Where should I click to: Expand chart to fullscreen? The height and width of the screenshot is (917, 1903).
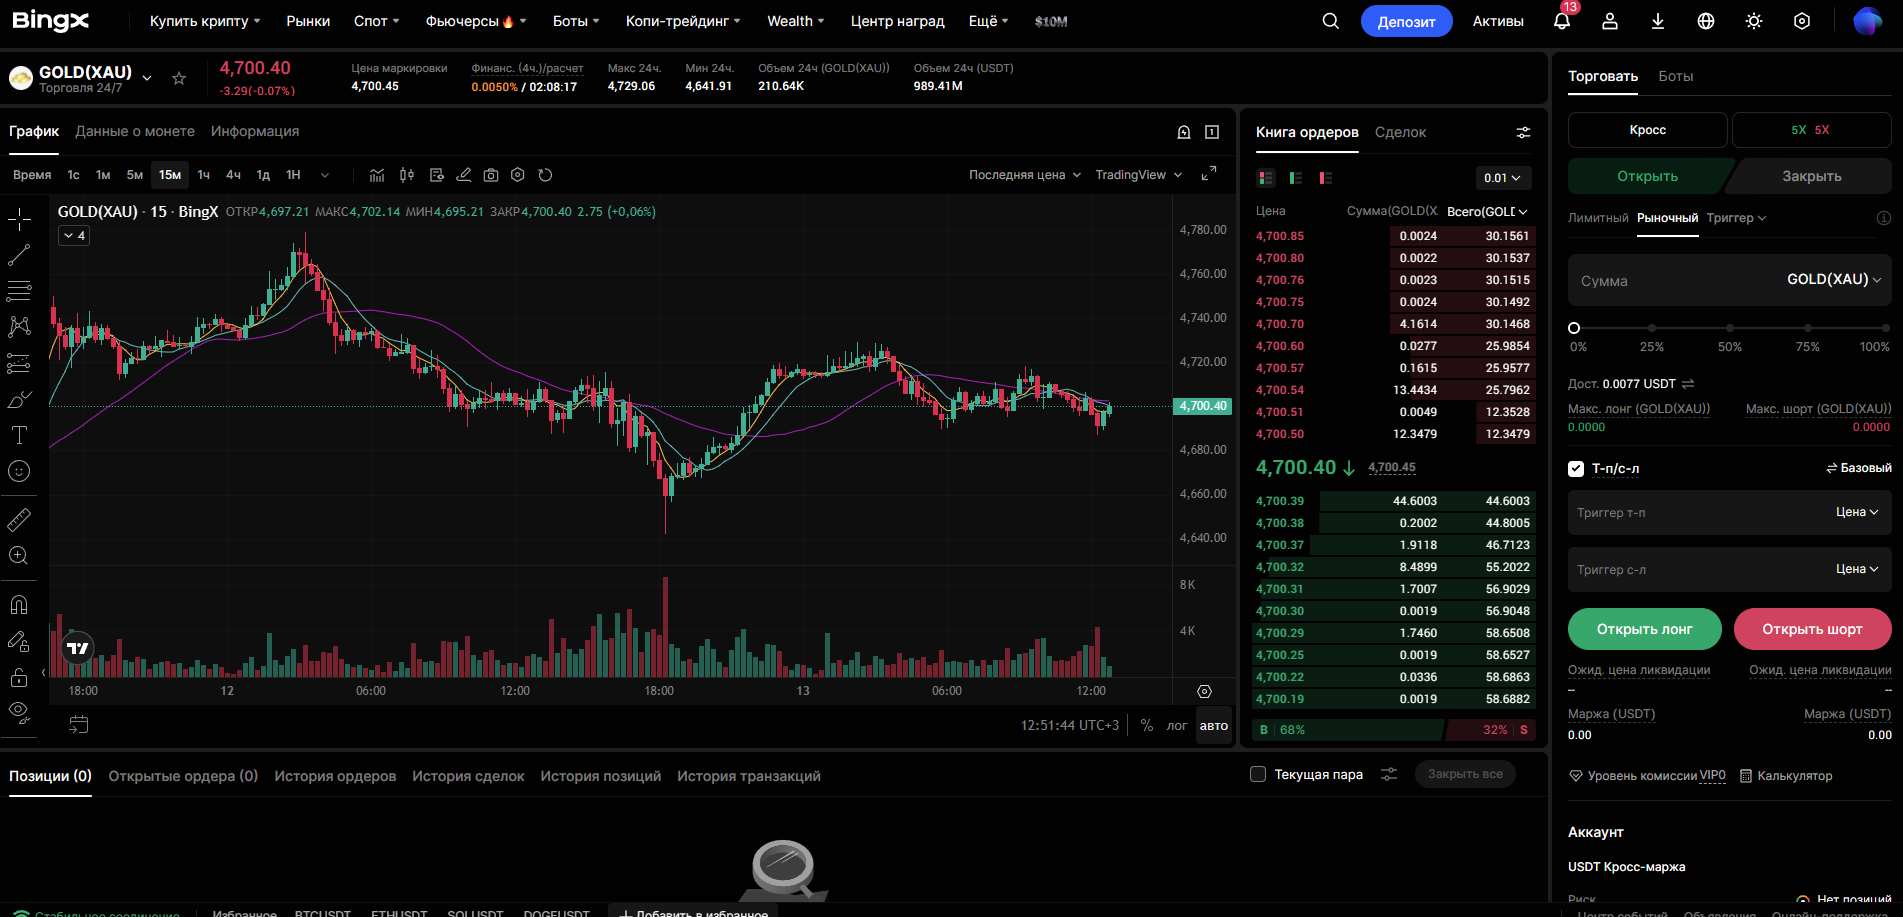point(1209,173)
